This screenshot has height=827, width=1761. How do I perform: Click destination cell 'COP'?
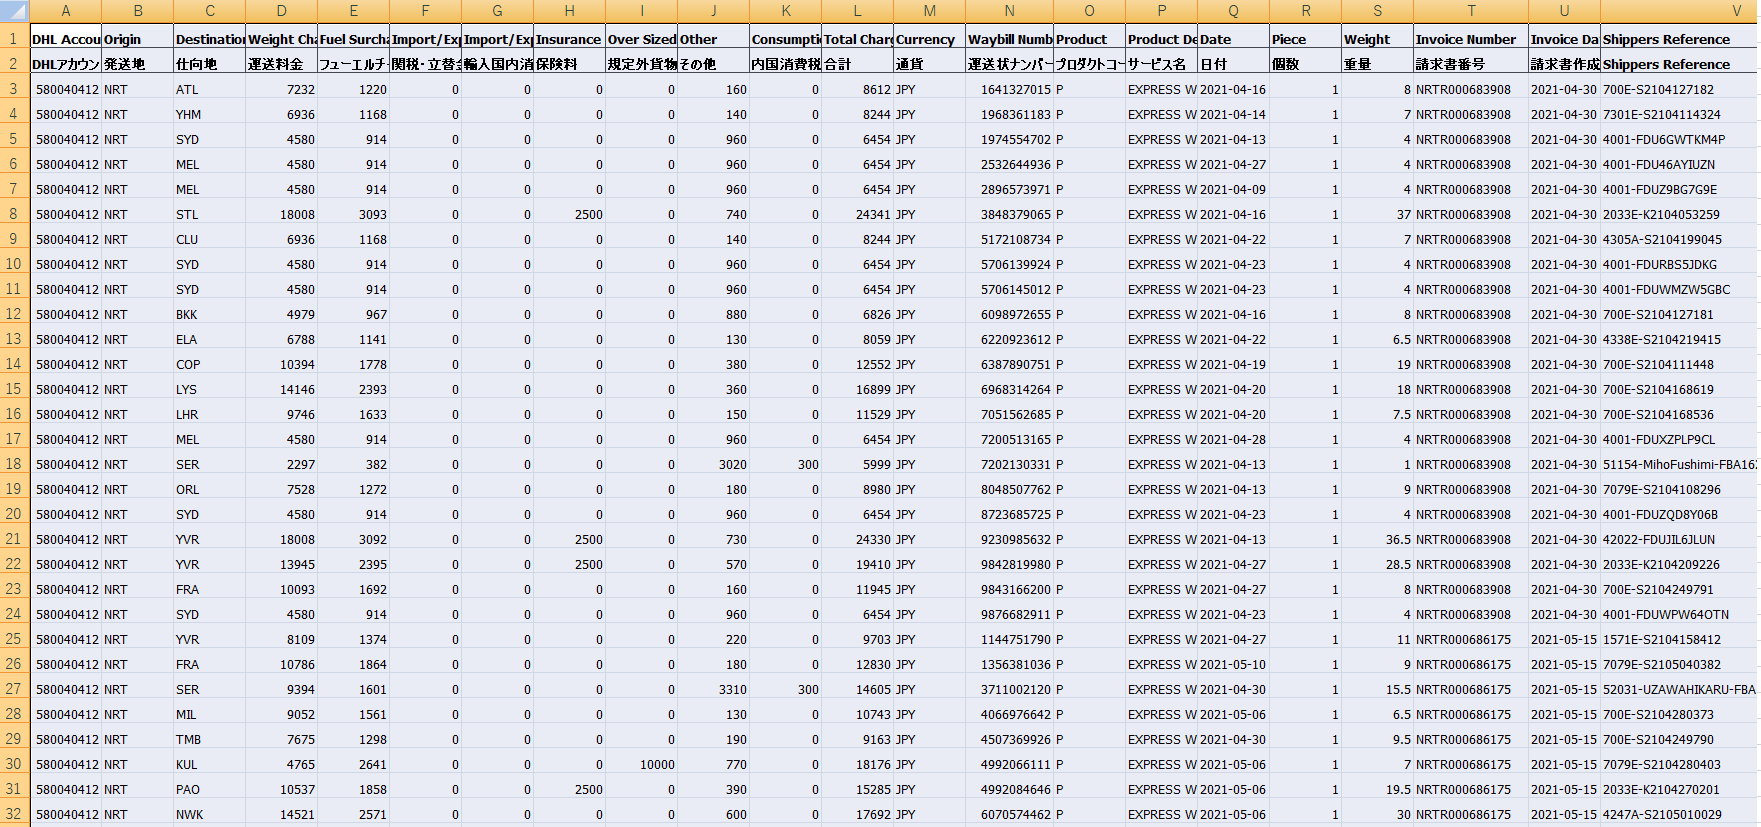(x=210, y=364)
